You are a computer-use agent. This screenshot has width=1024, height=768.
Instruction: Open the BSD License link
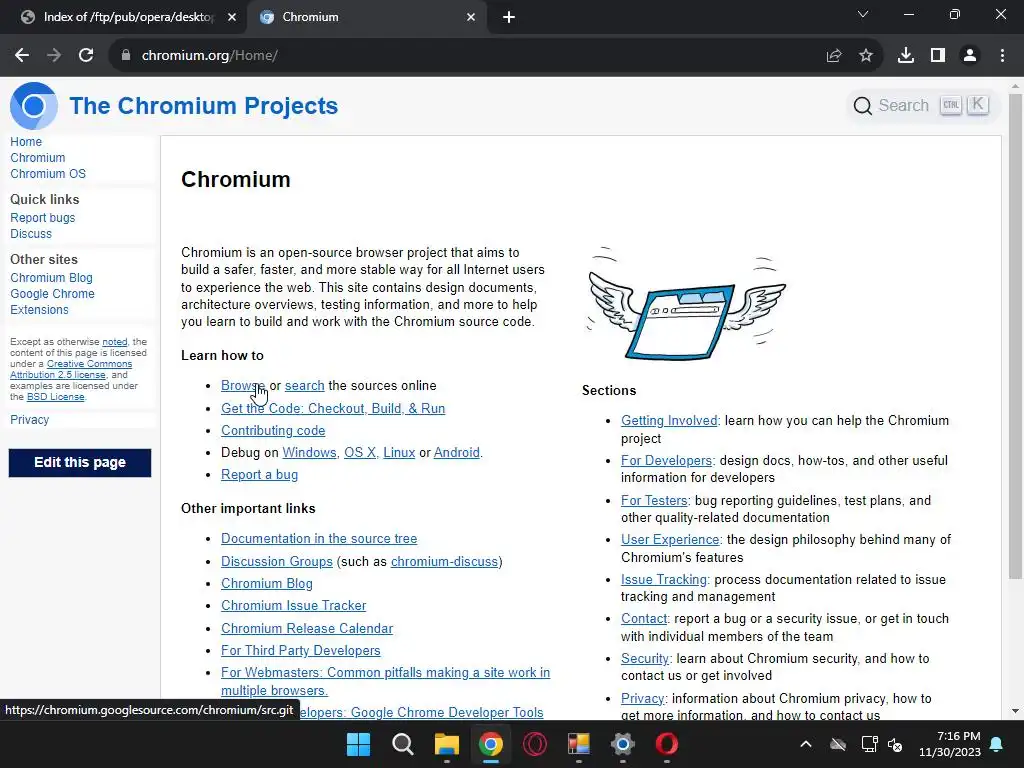[x=56, y=397]
